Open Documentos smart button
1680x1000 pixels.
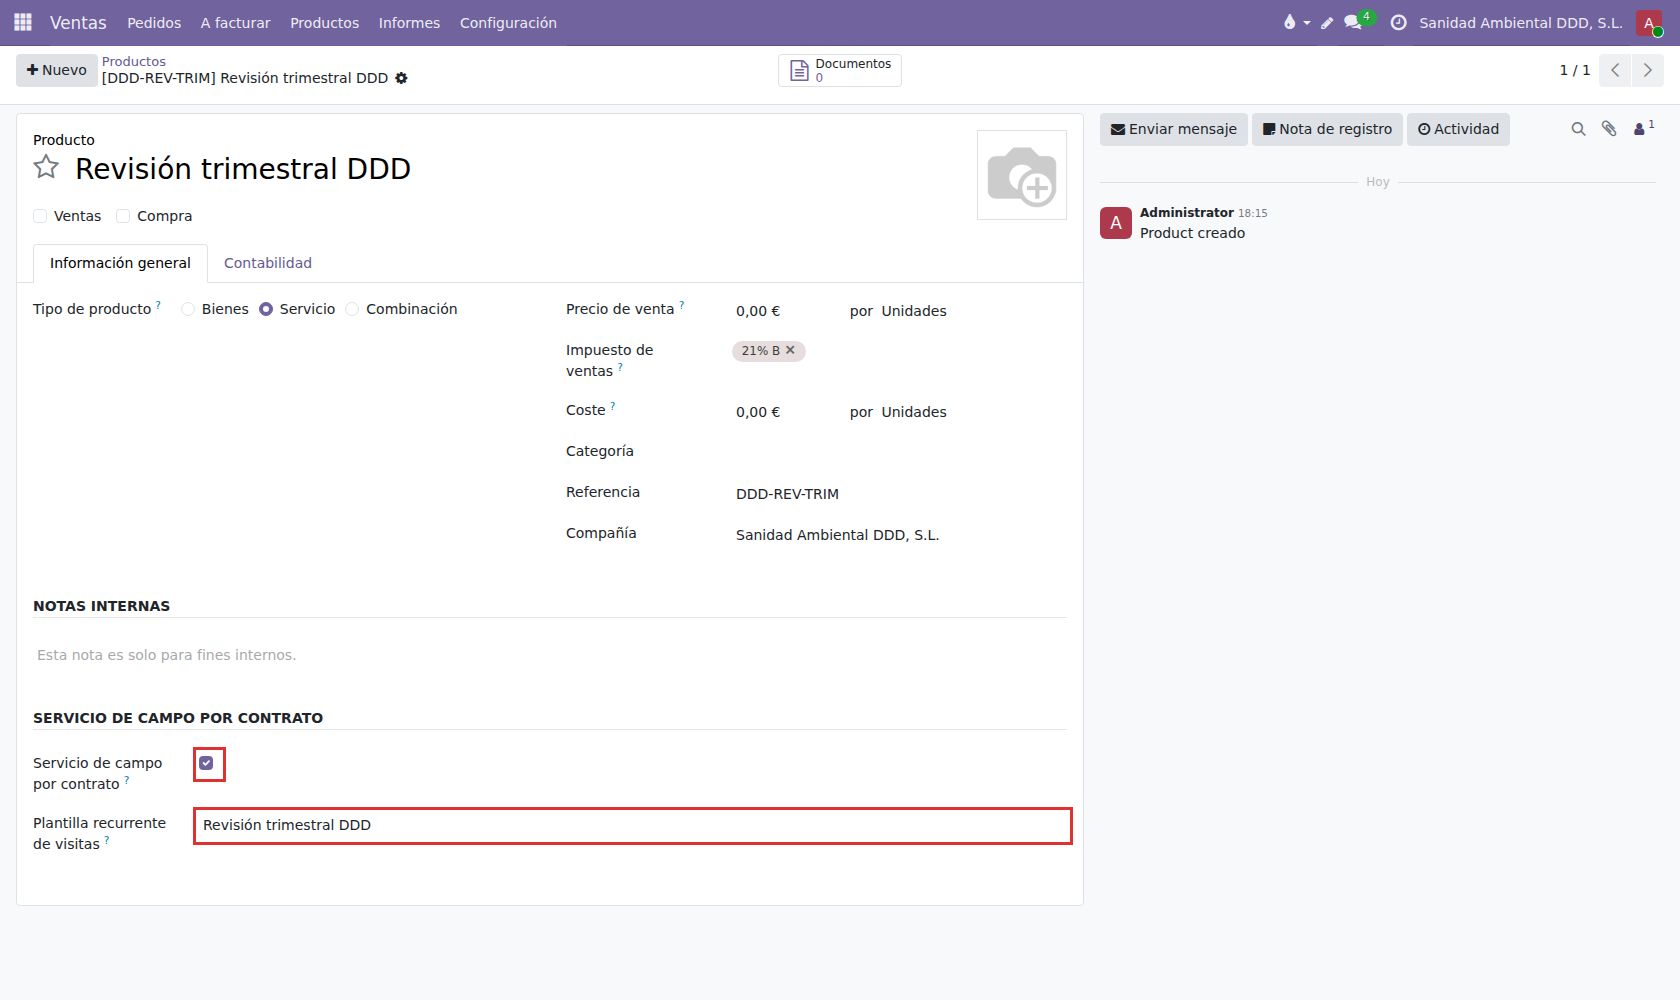(x=840, y=70)
